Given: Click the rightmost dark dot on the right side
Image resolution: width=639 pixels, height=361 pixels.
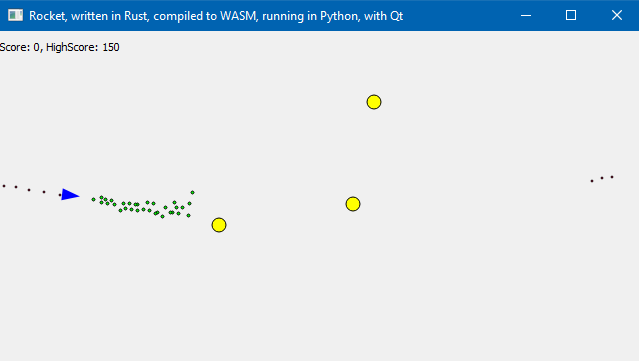Looking at the screenshot, I should pos(612,177).
